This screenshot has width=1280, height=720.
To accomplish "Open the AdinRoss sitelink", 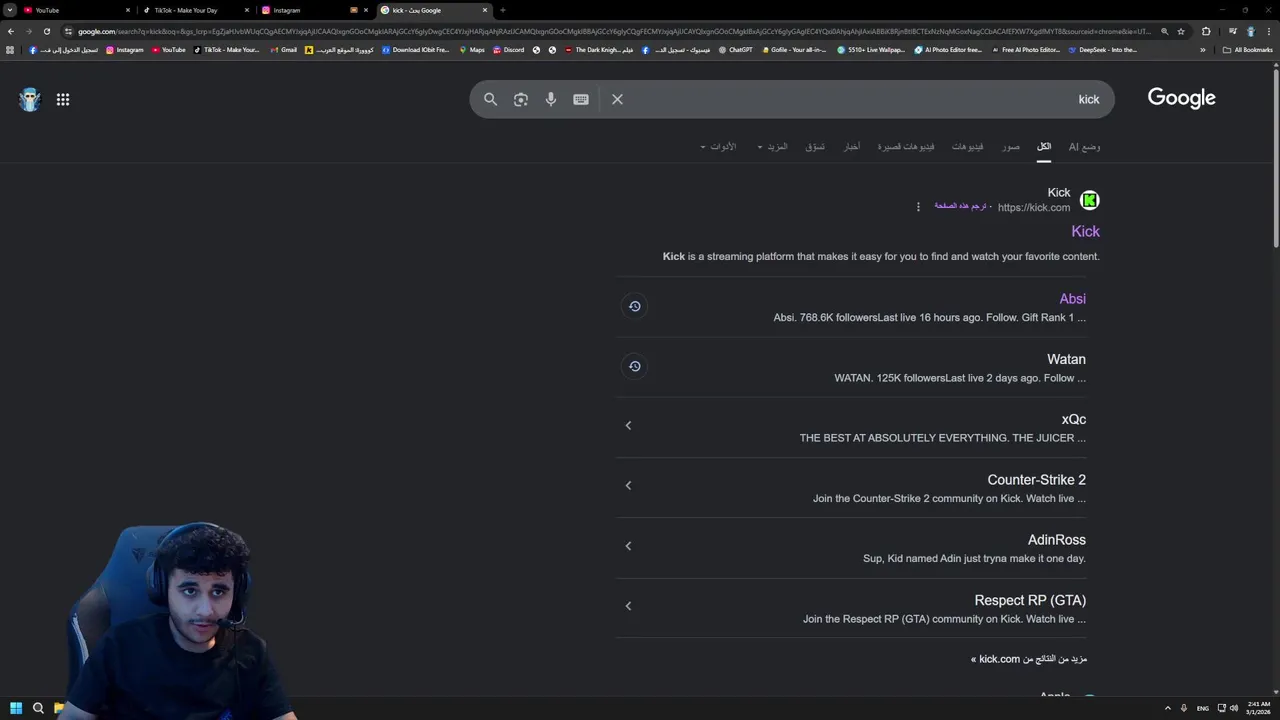I will pyautogui.click(x=1056, y=540).
